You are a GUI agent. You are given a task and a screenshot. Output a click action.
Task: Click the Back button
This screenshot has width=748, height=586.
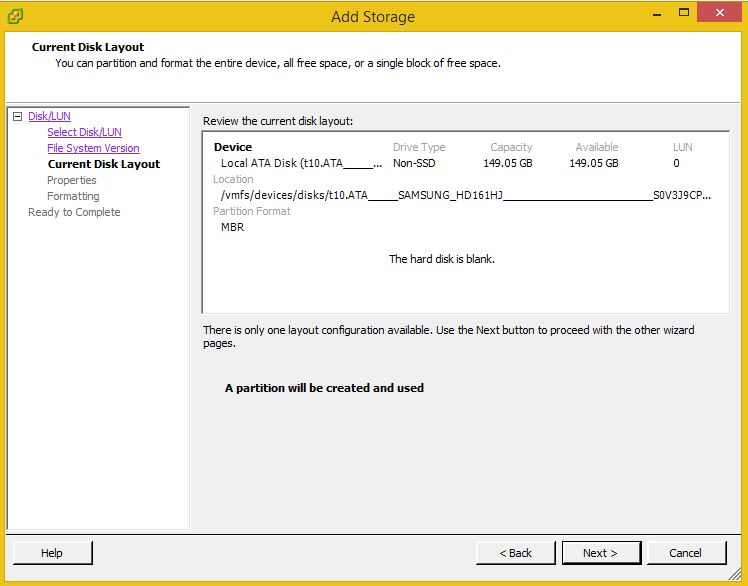pyautogui.click(x=515, y=553)
